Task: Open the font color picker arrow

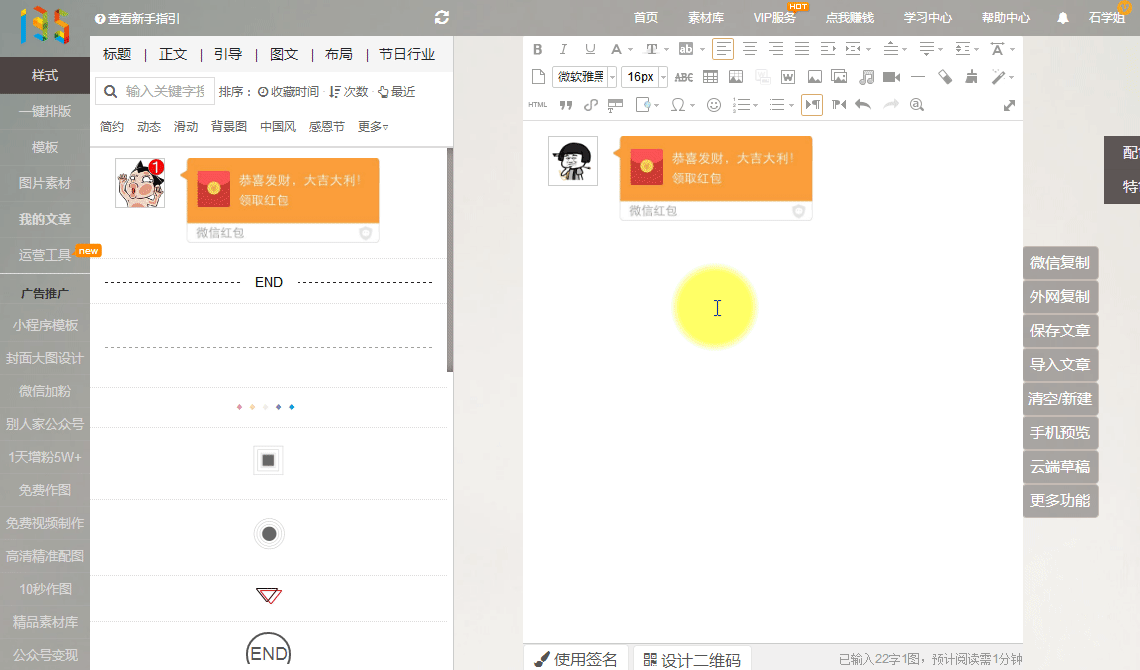Action: [630, 50]
